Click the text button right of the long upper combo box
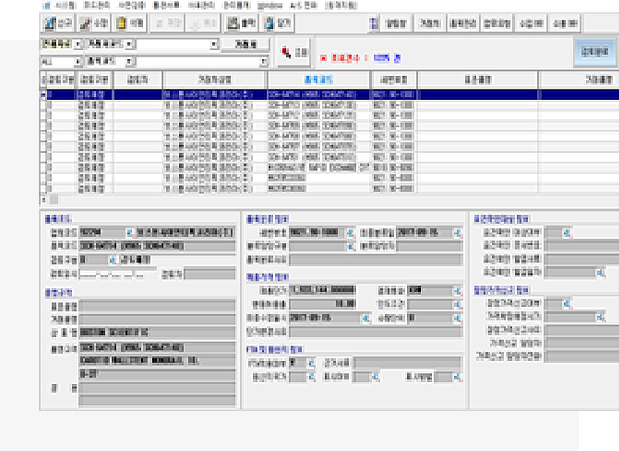619x451 pixels. click(245, 45)
